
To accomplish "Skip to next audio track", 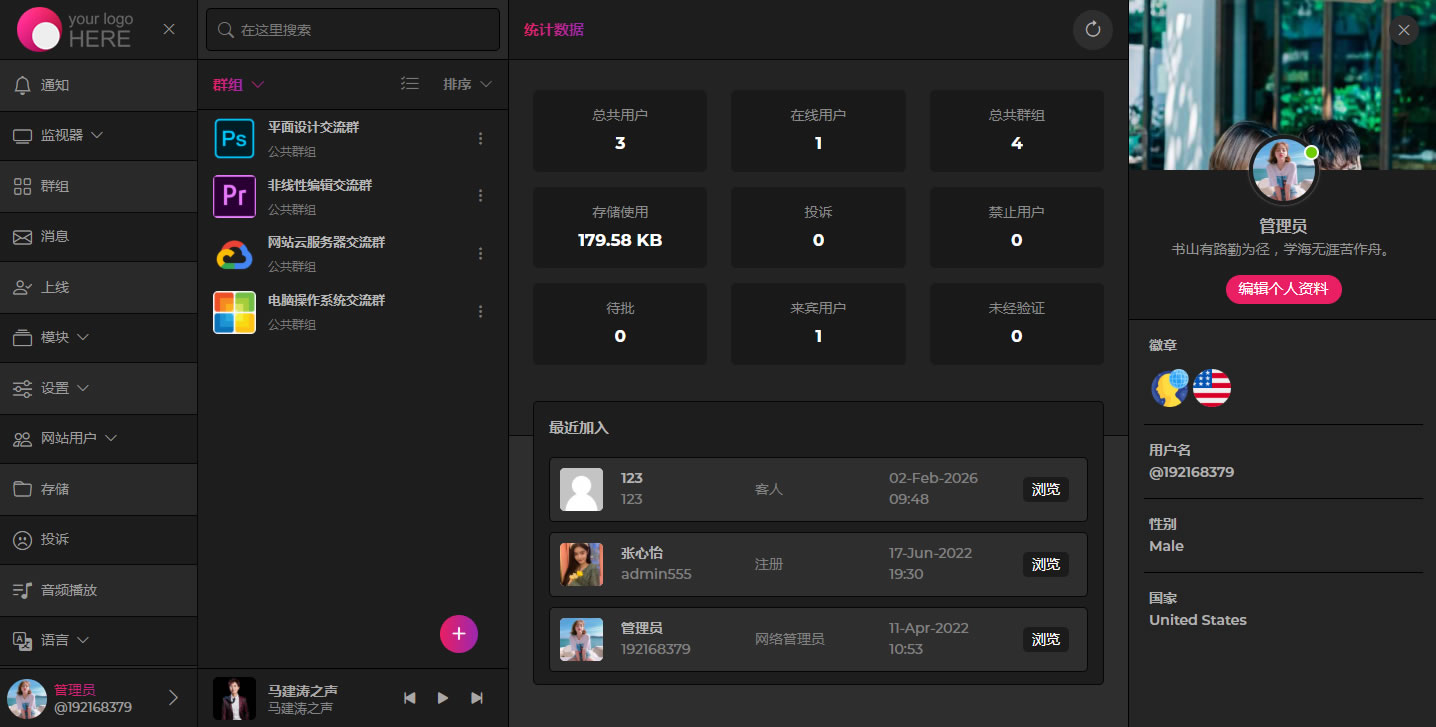I will pos(477,698).
